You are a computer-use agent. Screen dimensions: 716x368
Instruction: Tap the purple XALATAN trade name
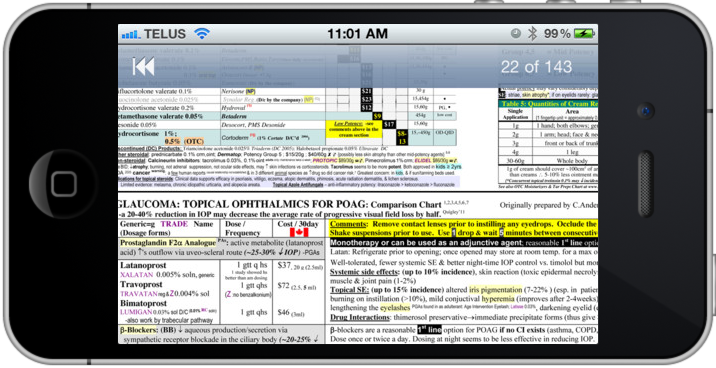[x=137, y=275]
